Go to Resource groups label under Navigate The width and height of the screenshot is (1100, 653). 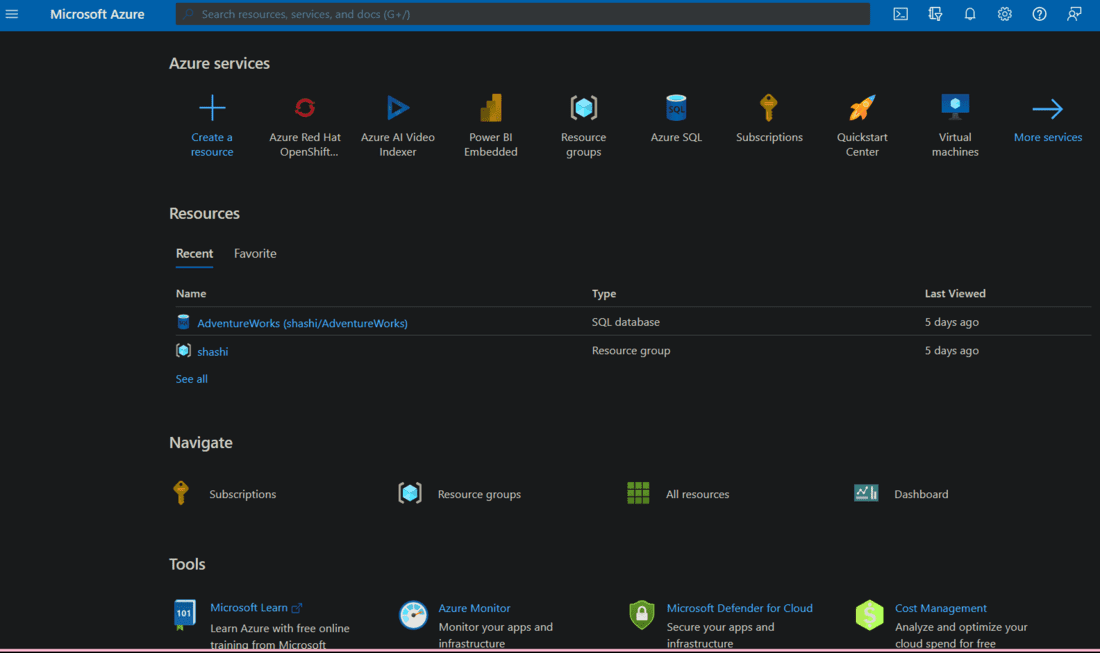point(479,494)
